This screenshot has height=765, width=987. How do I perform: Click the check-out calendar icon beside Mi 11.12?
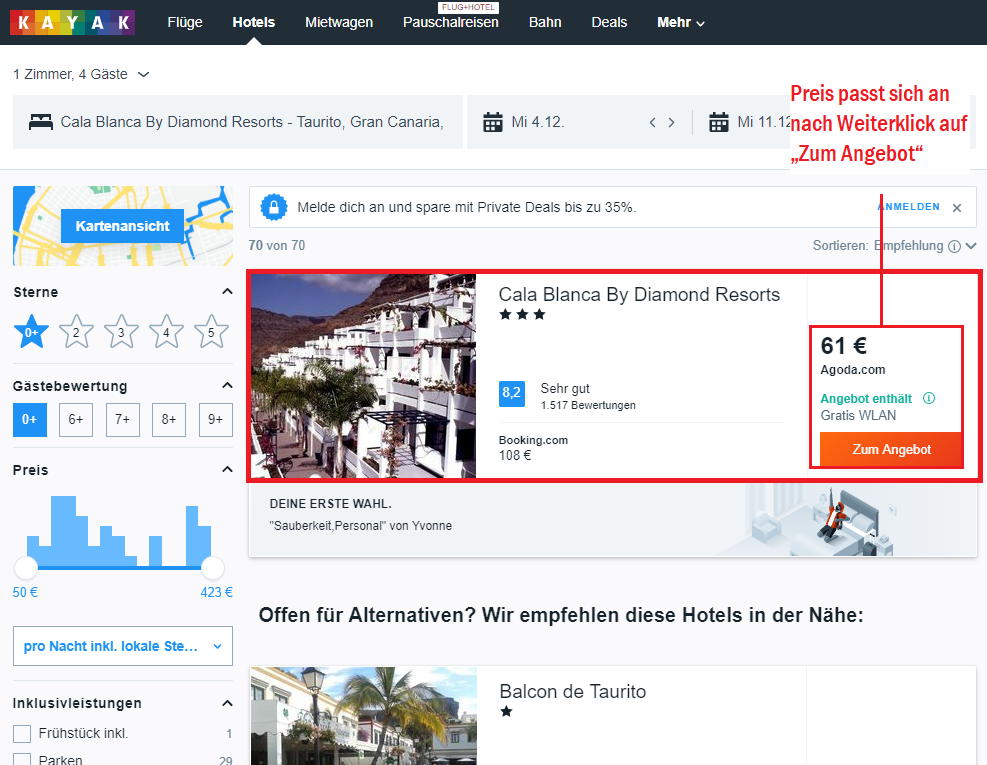tap(719, 122)
